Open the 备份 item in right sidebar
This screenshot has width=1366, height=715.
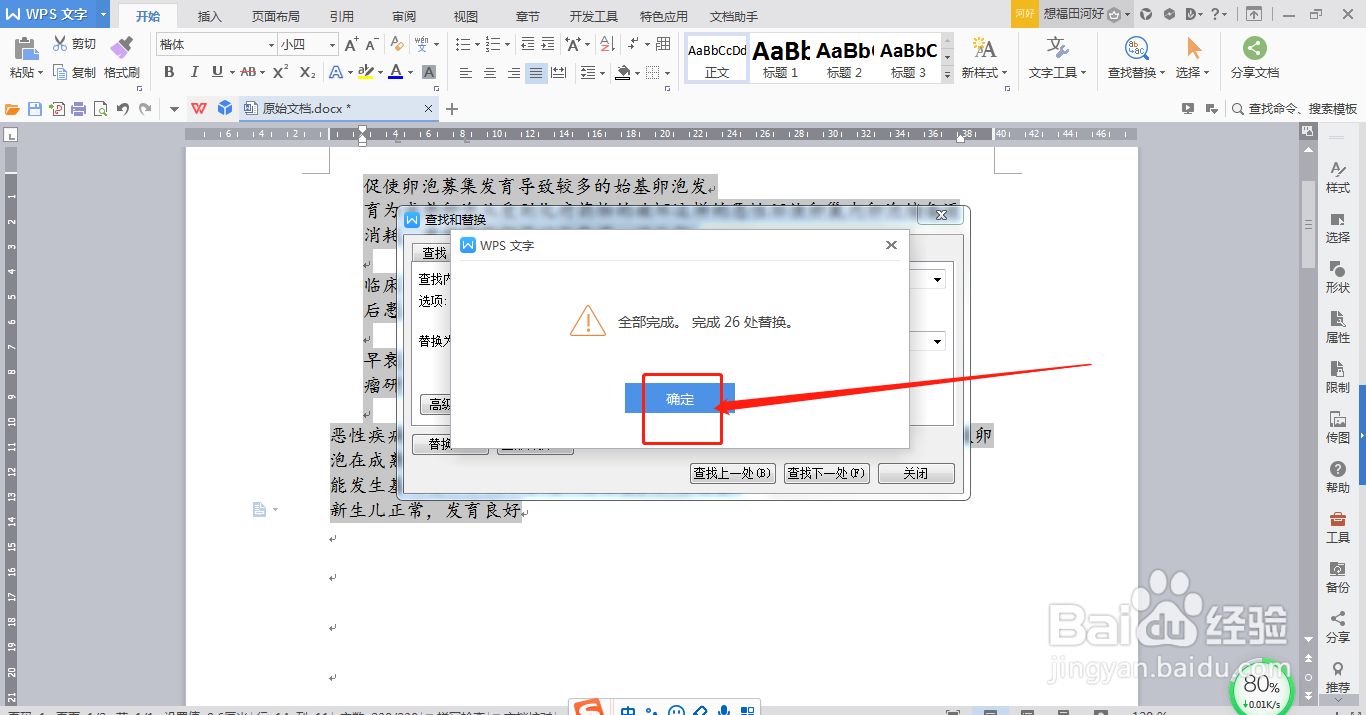click(1337, 577)
